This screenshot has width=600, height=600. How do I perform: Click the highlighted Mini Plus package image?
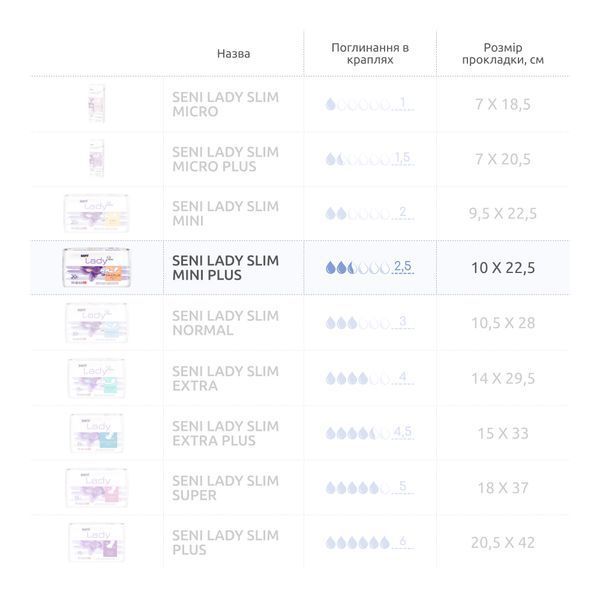click(96, 267)
